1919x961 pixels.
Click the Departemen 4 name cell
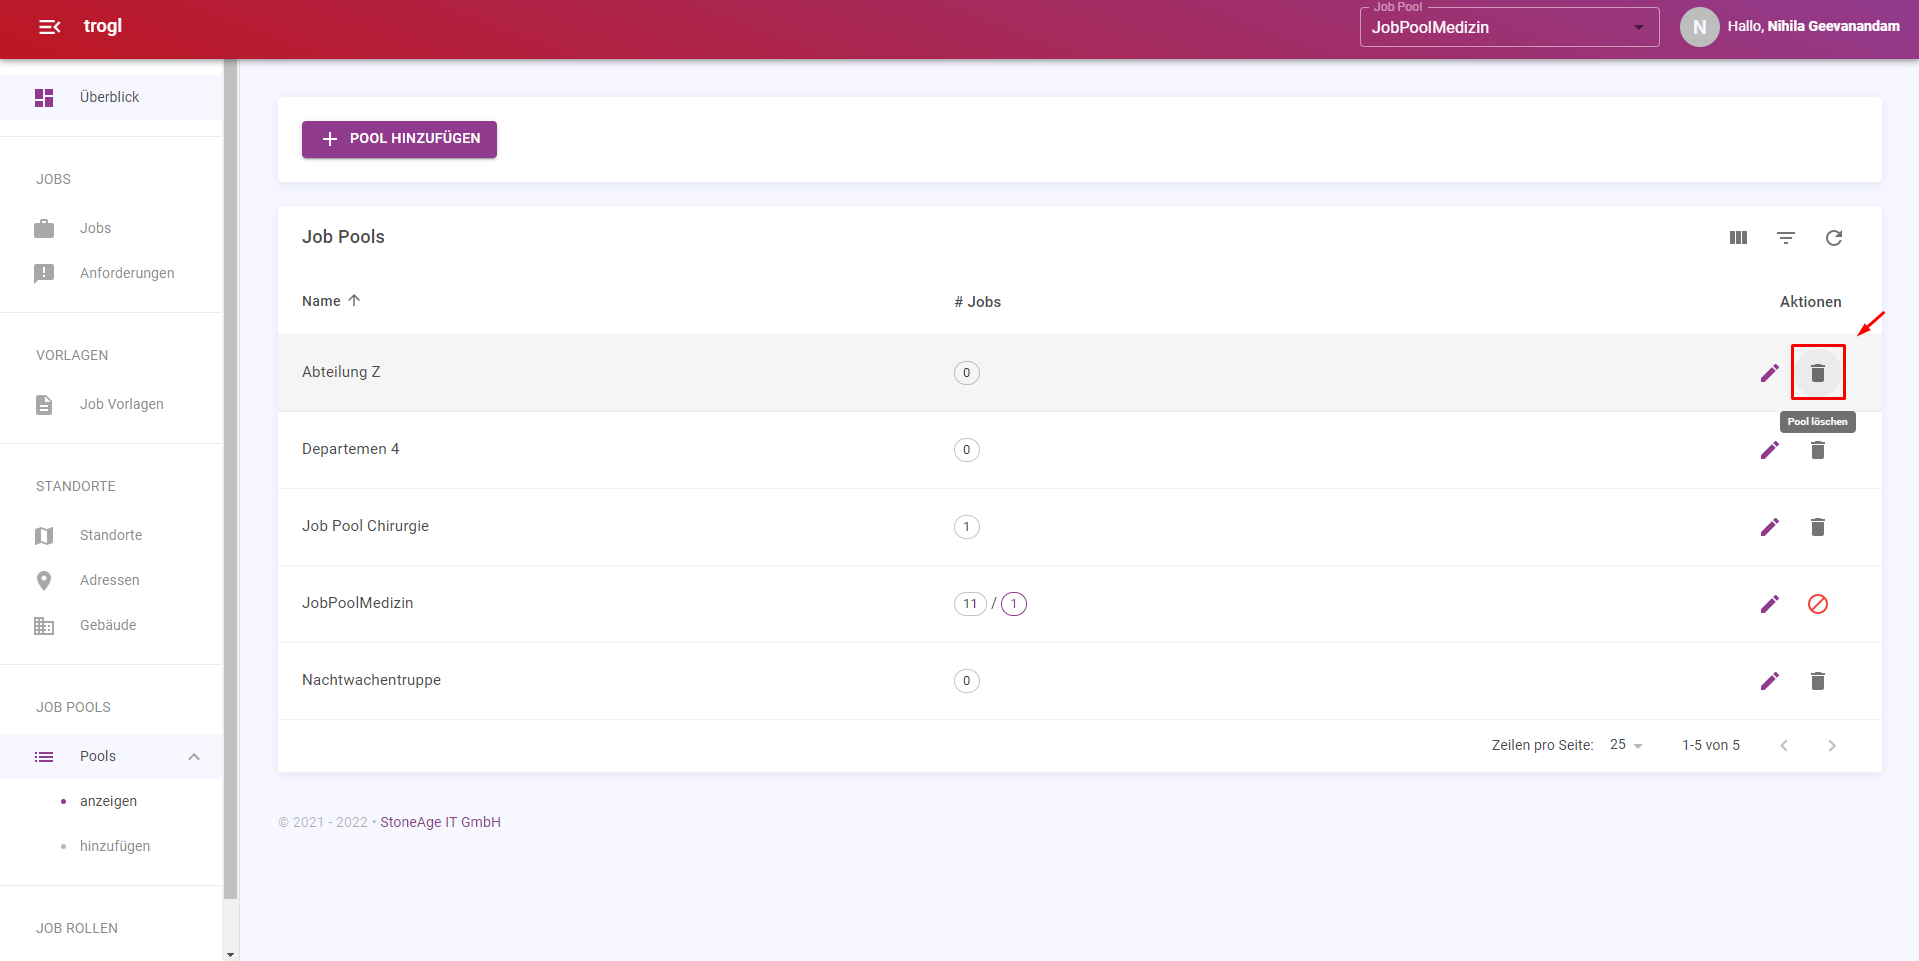(x=351, y=449)
